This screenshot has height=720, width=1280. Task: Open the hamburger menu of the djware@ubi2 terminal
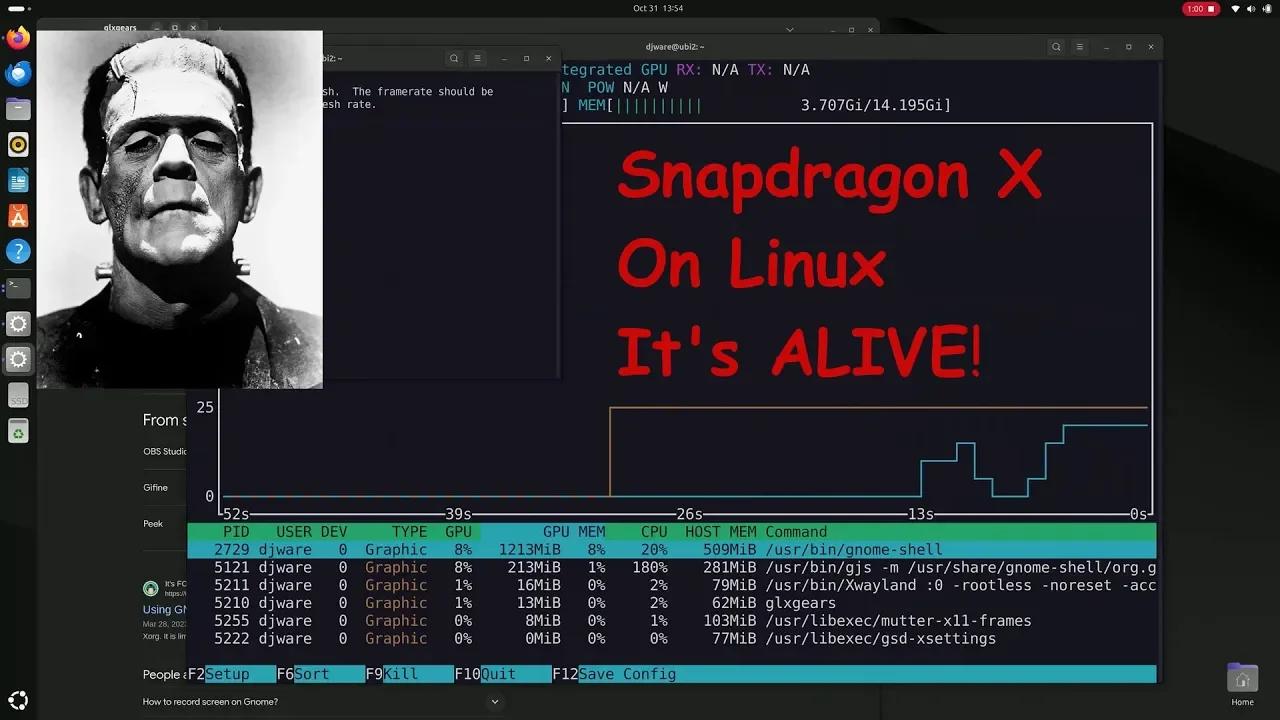point(1080,46)
